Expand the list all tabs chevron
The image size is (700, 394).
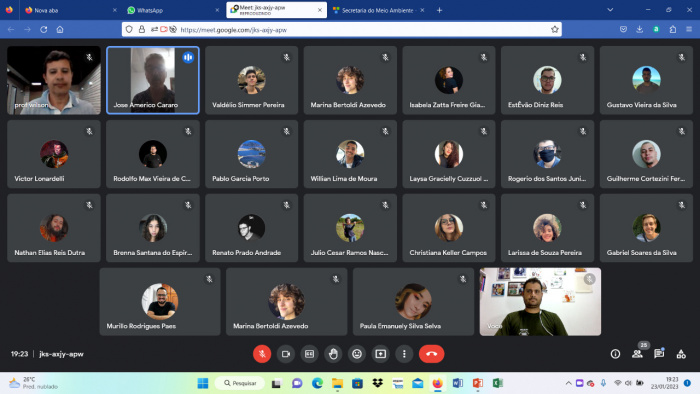pyautogui.click(x=610, y=10)
